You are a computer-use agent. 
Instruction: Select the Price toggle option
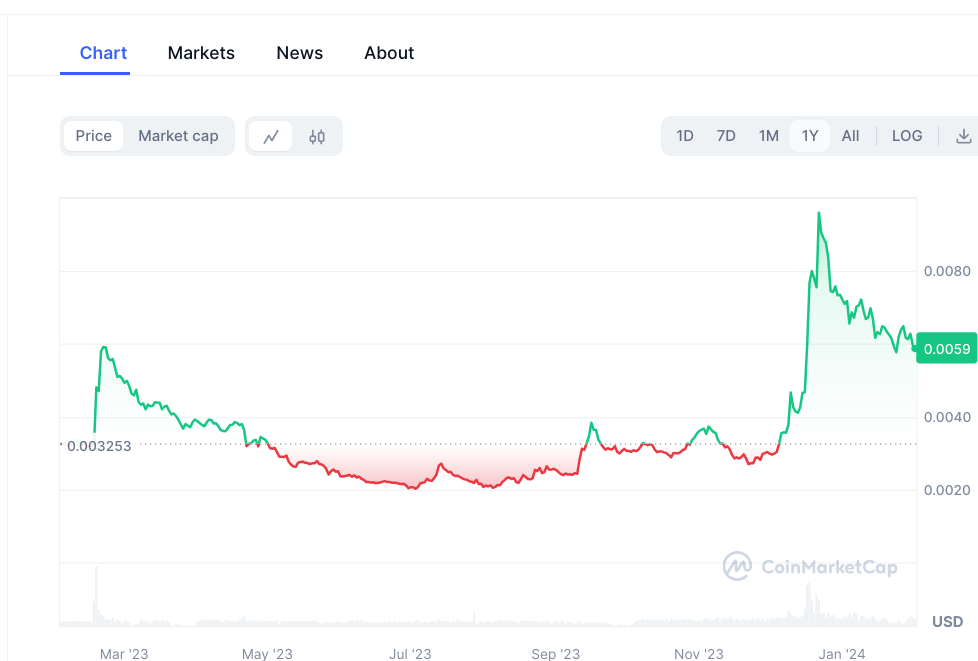[94, 136]
